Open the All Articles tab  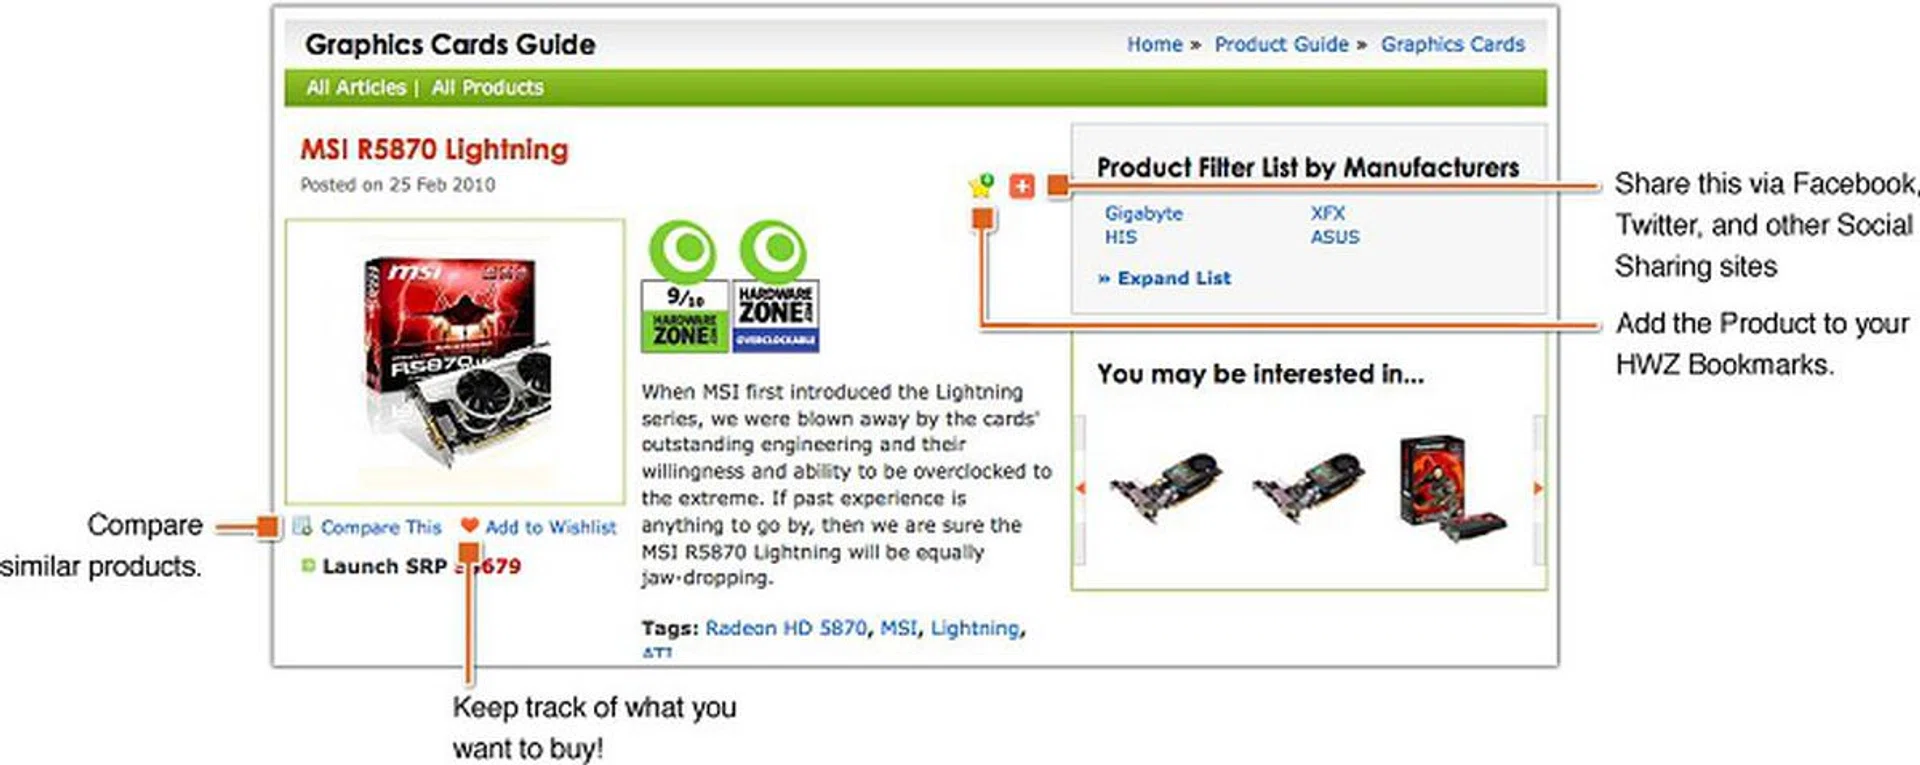click(356, 88)
